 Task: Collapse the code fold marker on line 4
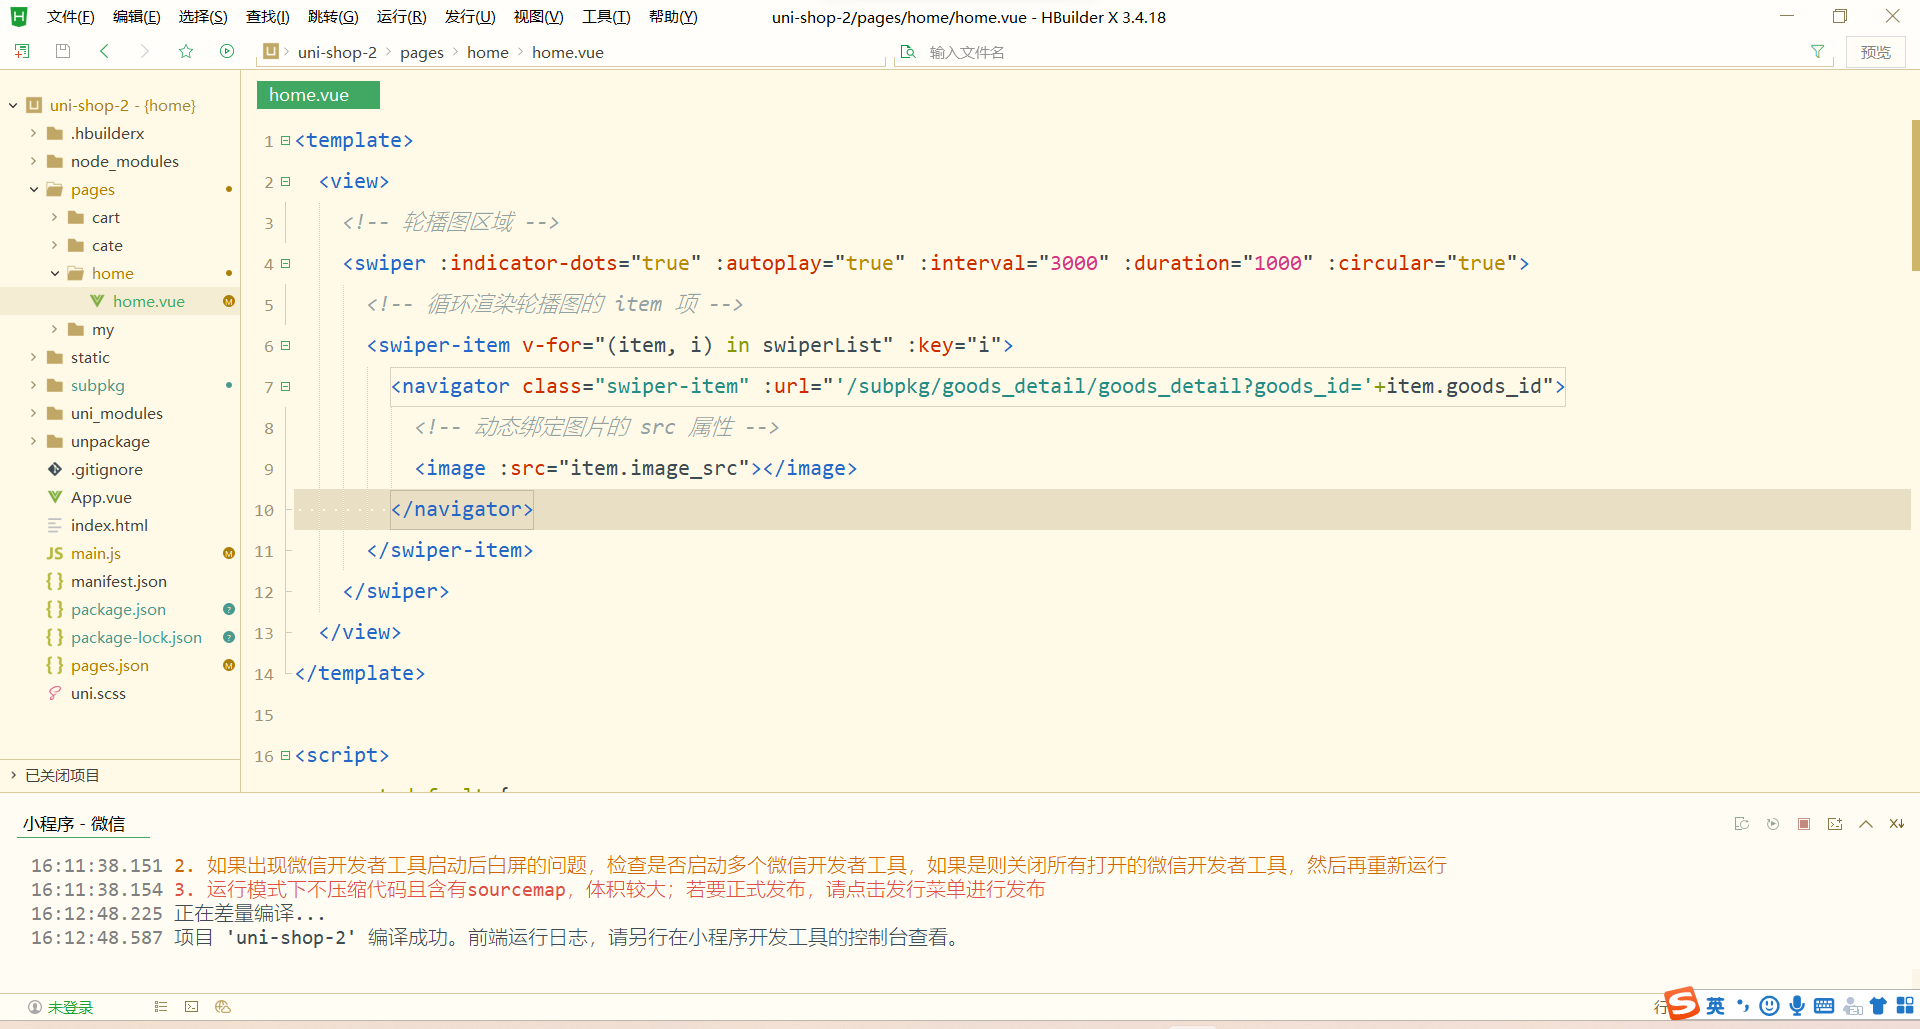coord(284,264)
